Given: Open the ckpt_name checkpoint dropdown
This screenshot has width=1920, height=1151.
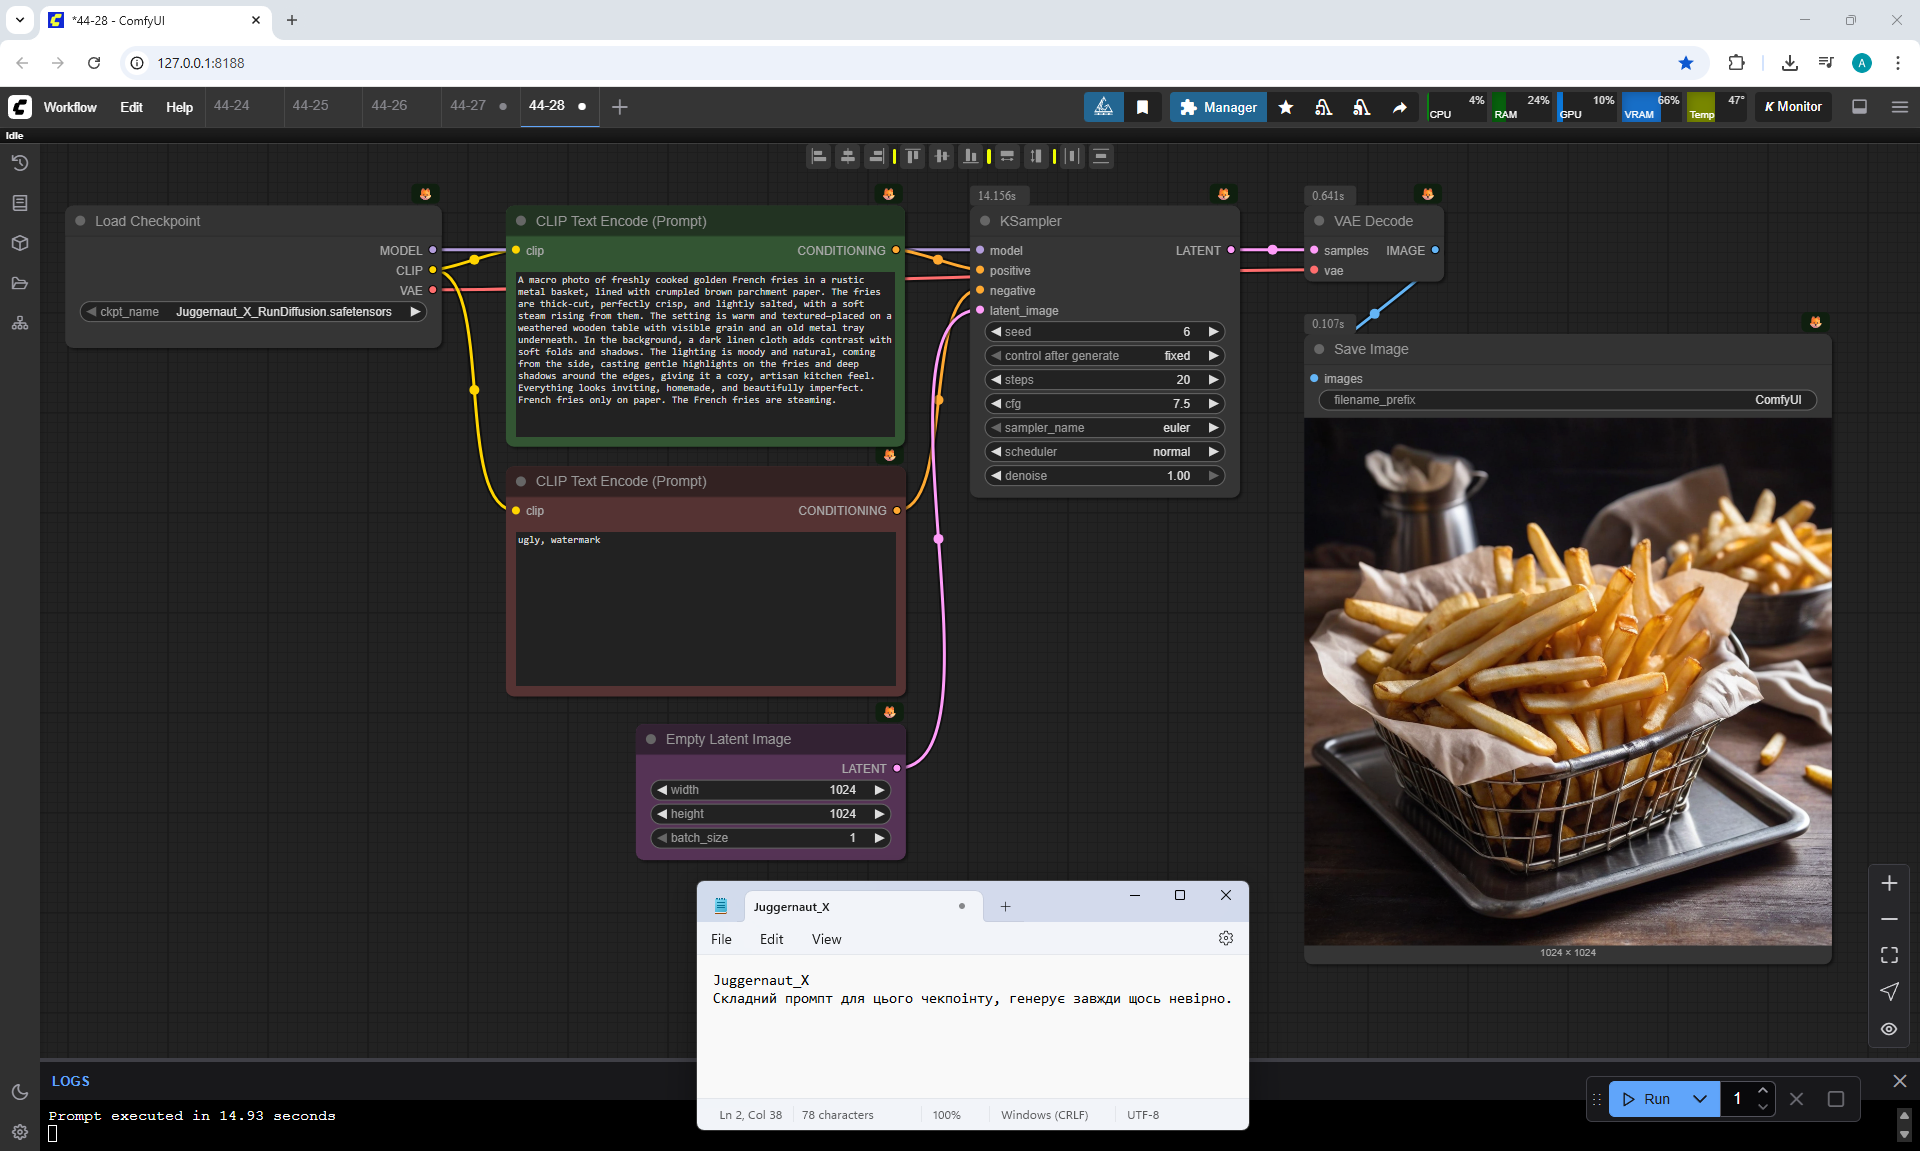Looking at the screenshot, I should (253, 312).
